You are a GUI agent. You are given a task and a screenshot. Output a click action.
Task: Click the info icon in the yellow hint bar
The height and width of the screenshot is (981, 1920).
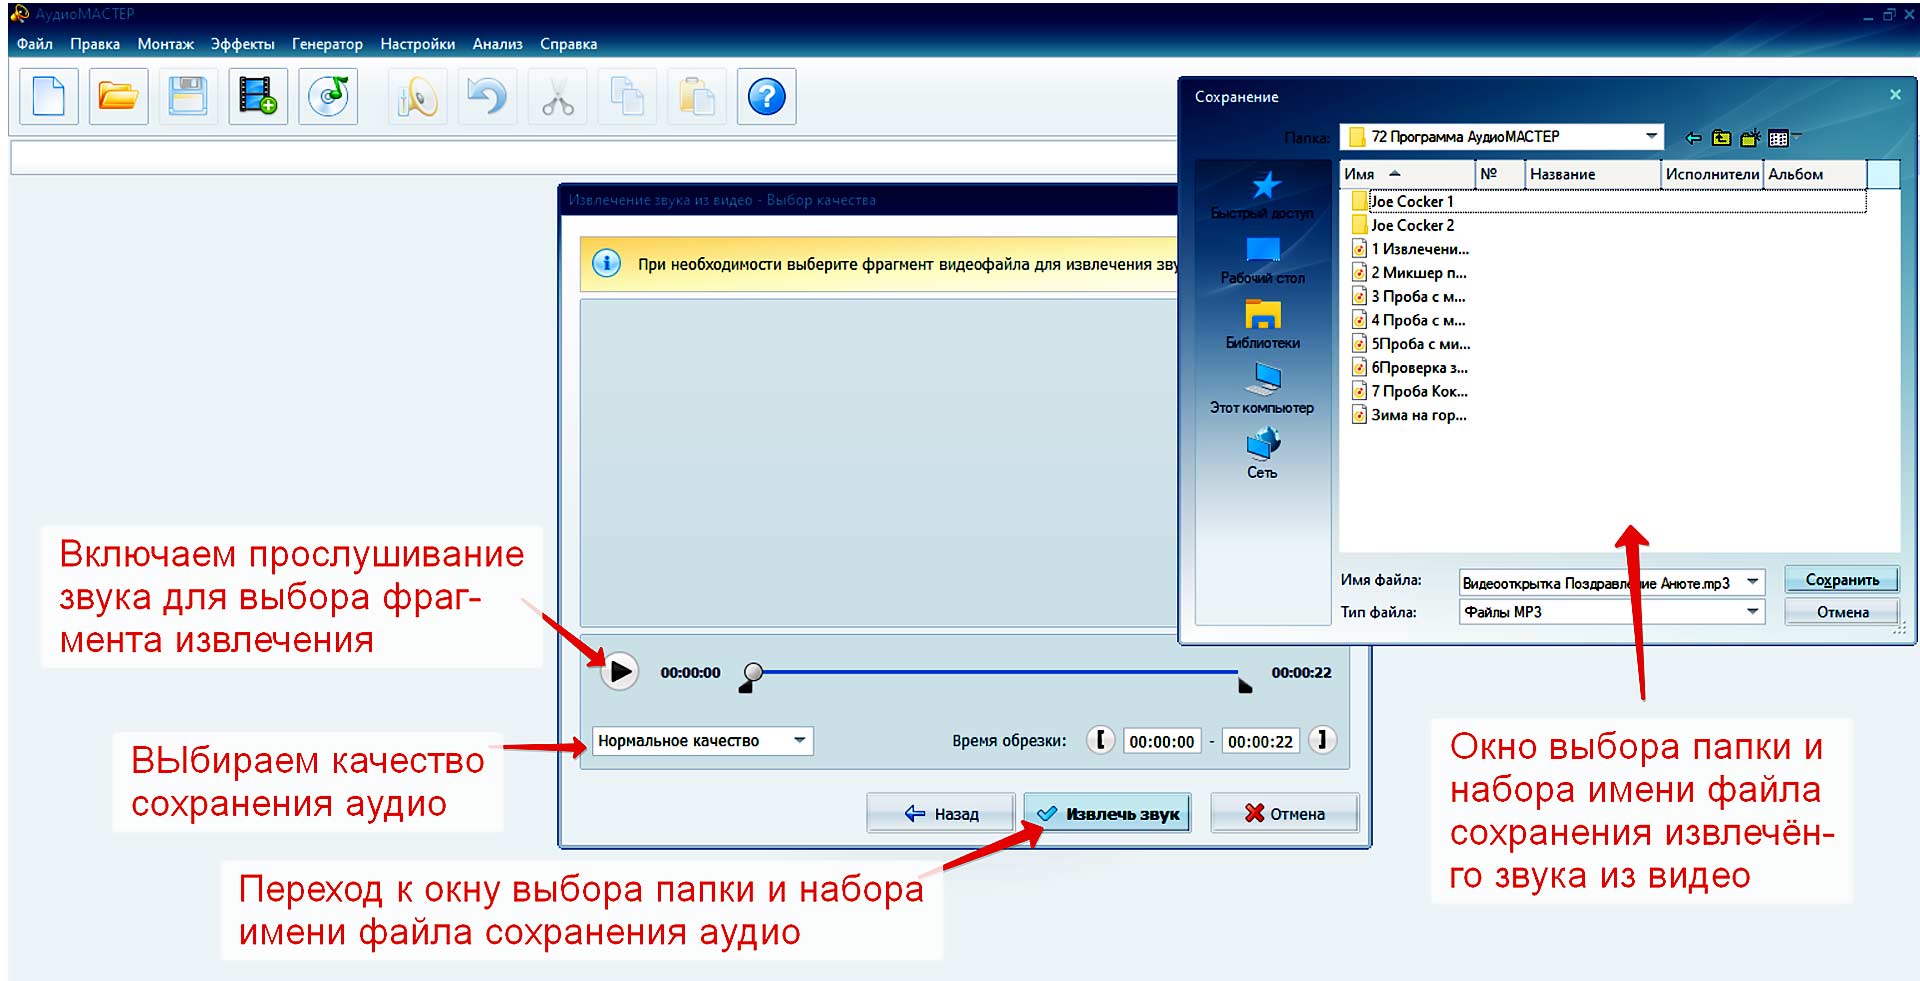click(x=606, y=264)
